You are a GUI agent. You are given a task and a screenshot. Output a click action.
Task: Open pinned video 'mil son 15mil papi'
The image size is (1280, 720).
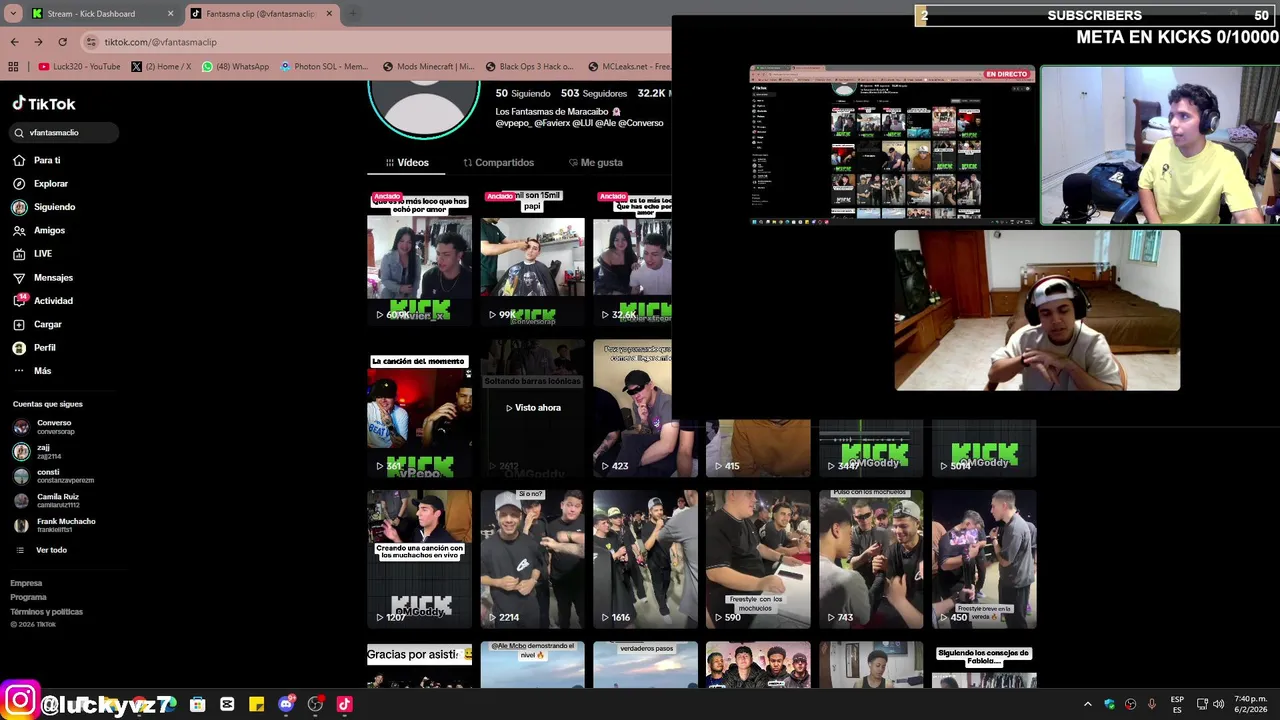click(532, 258)
